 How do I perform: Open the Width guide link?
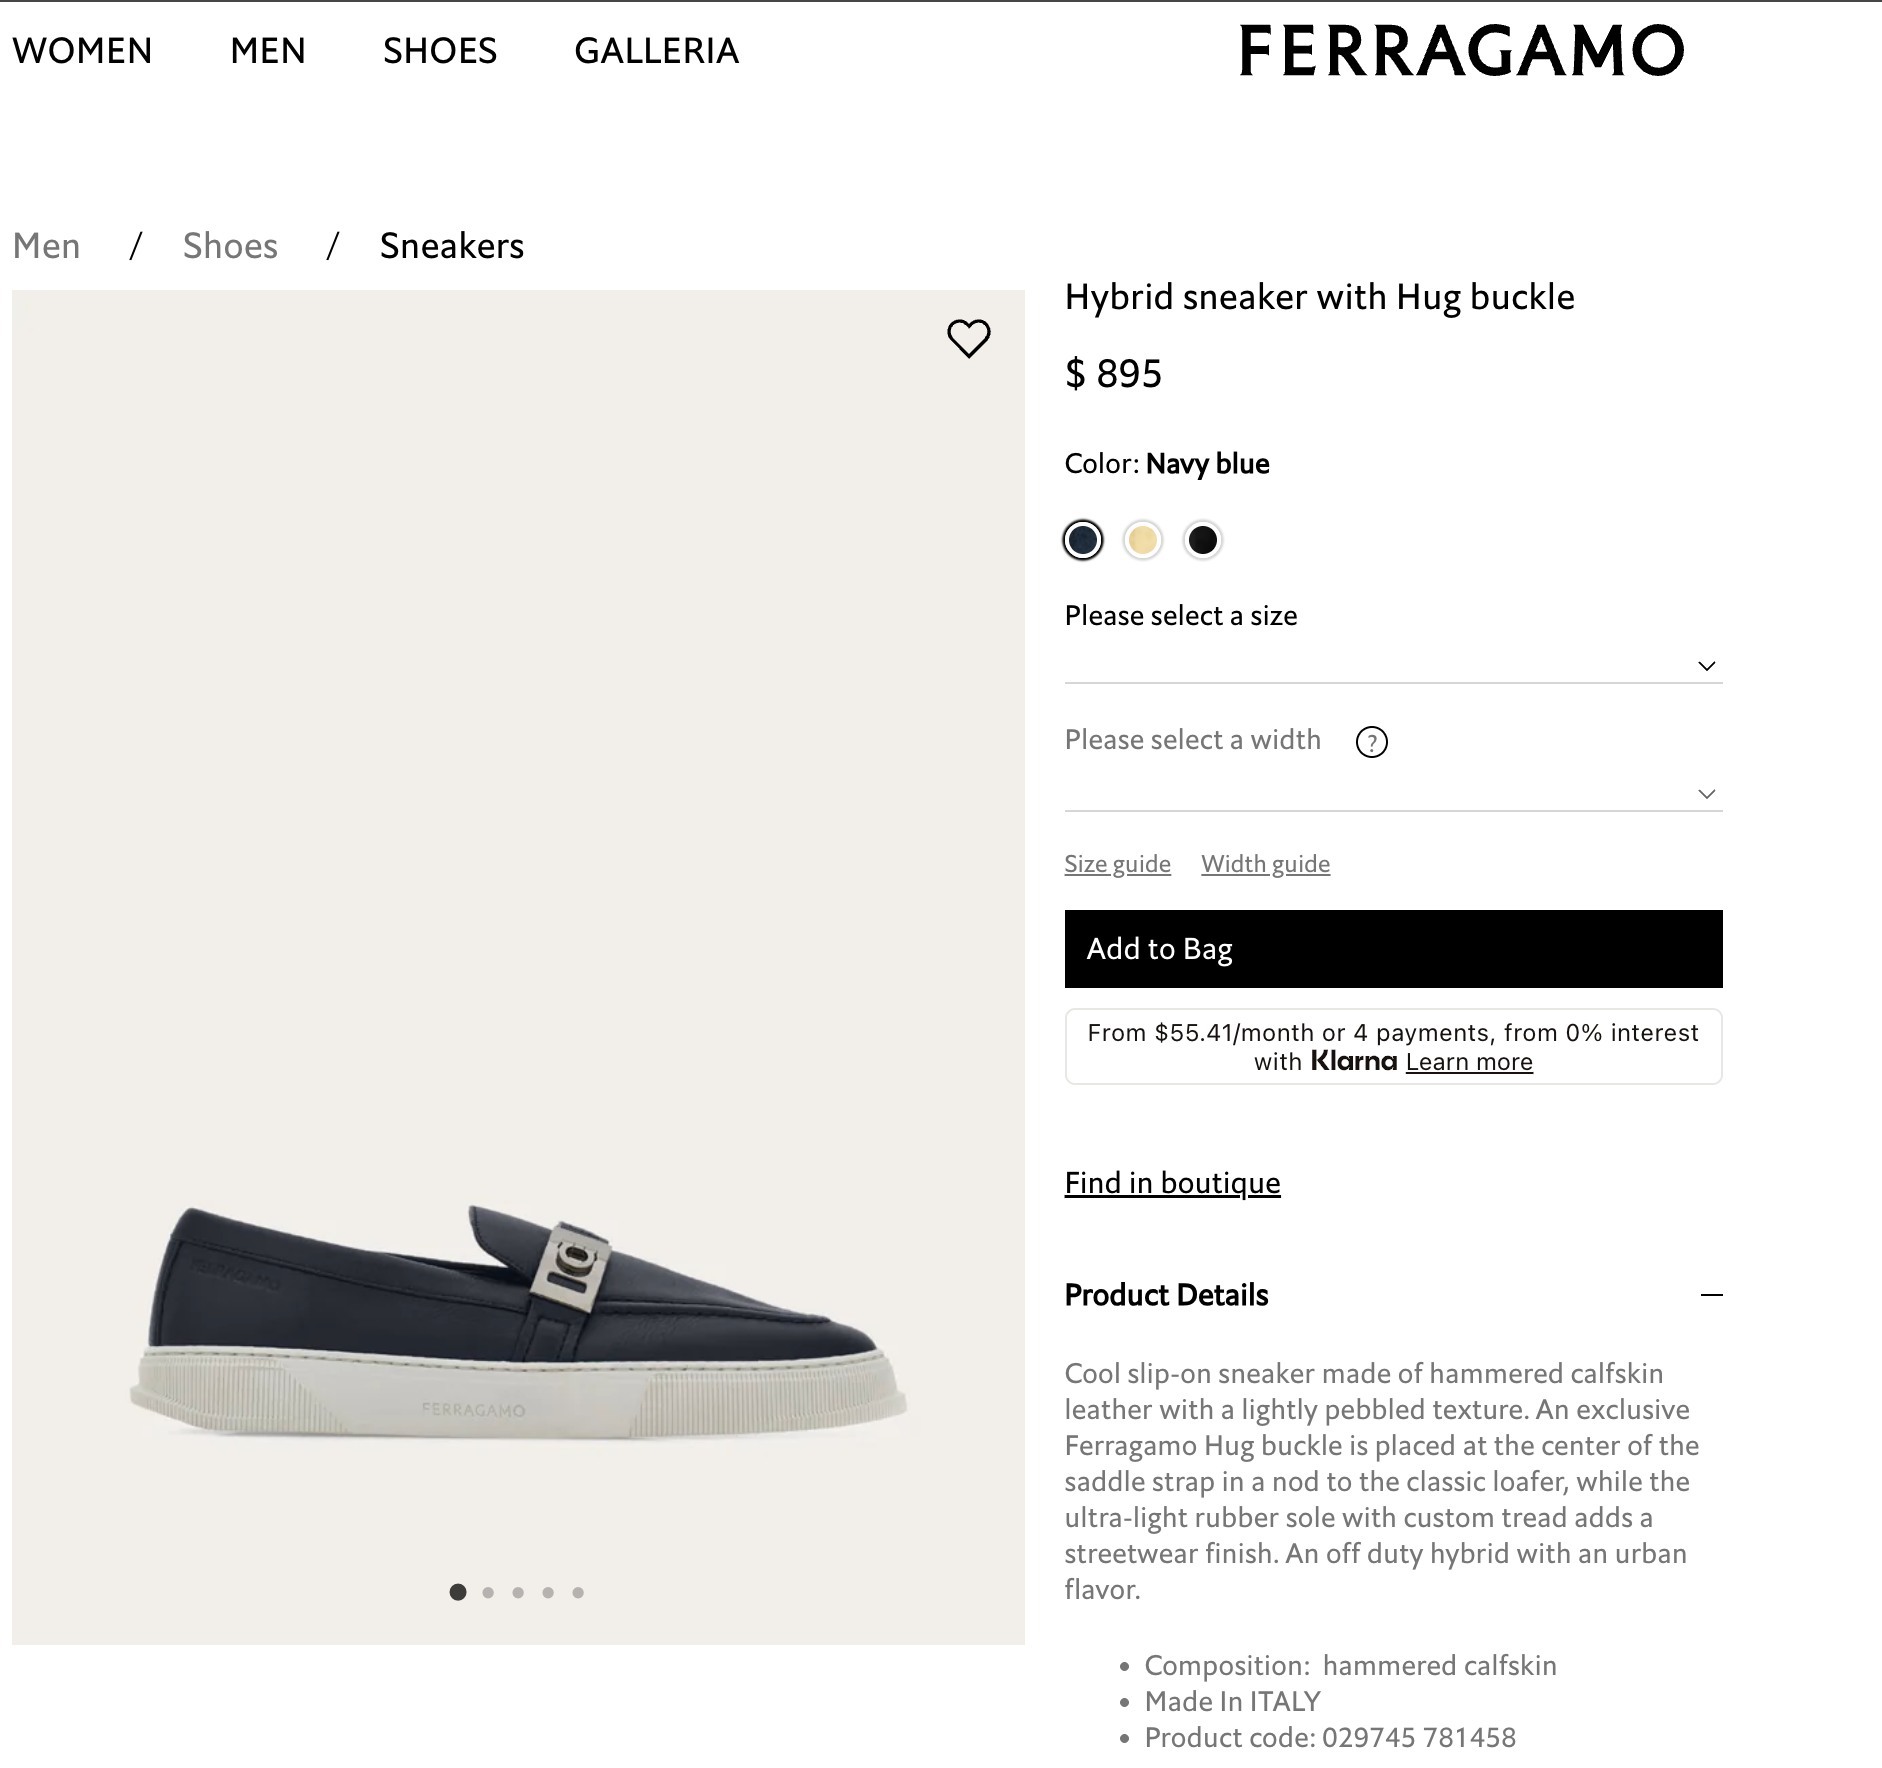point(1266,863)
